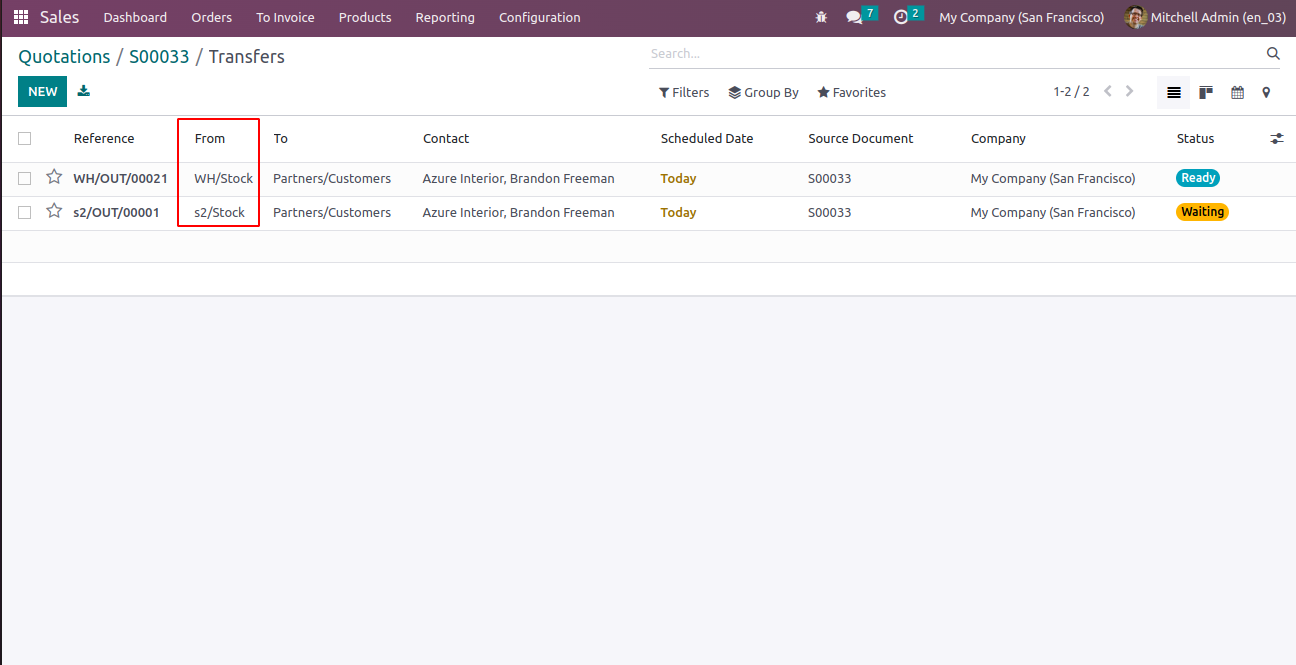Viewport: 1296px width, 665px height.
Task: Open the apps grid home menu
Action: (x=20, y=18)
